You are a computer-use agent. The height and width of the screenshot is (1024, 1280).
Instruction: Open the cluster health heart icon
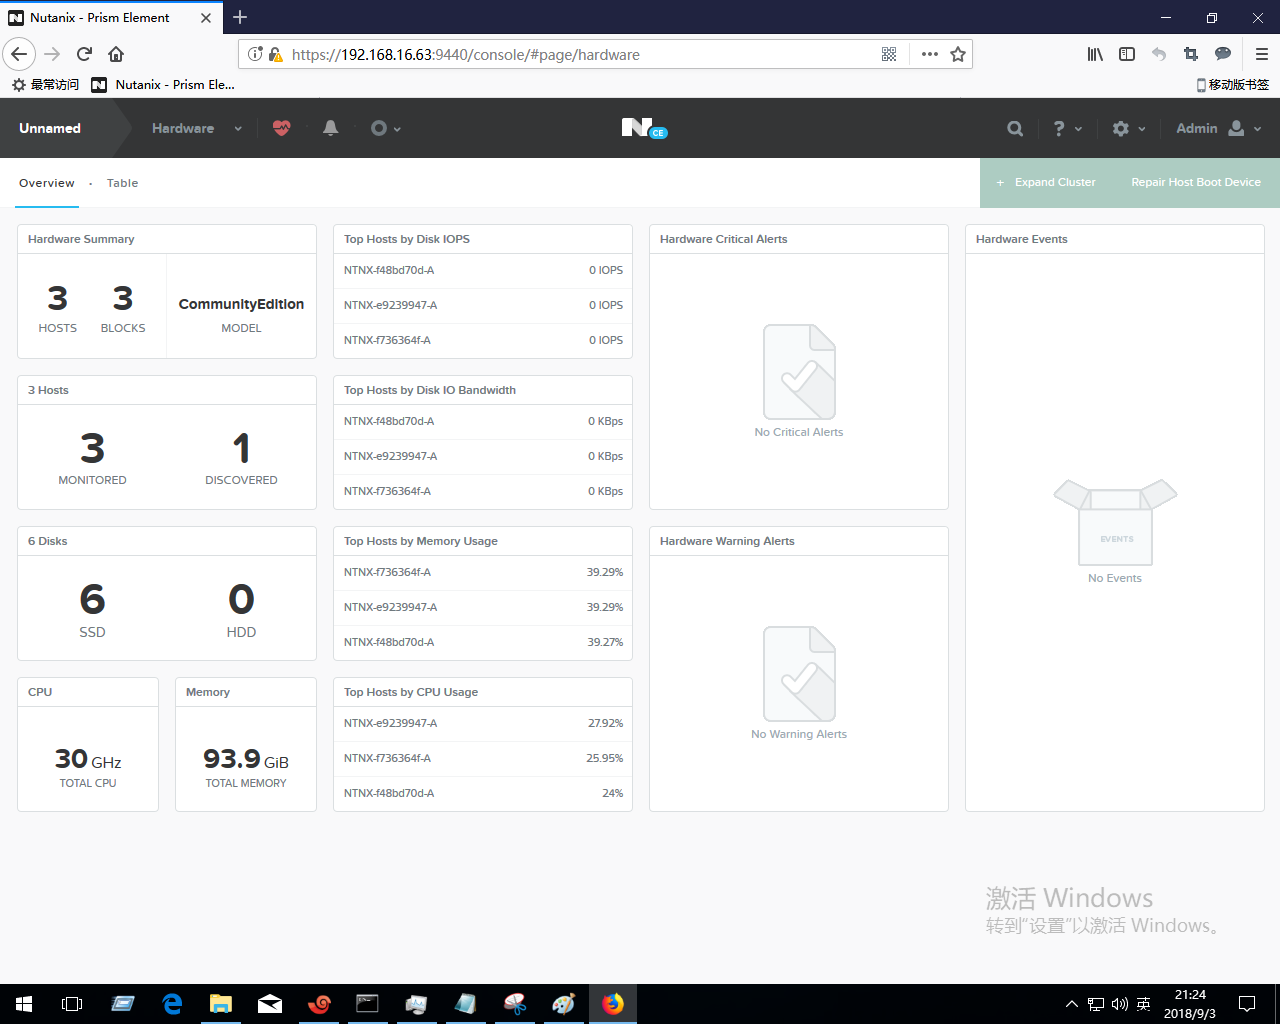point(282,128)
